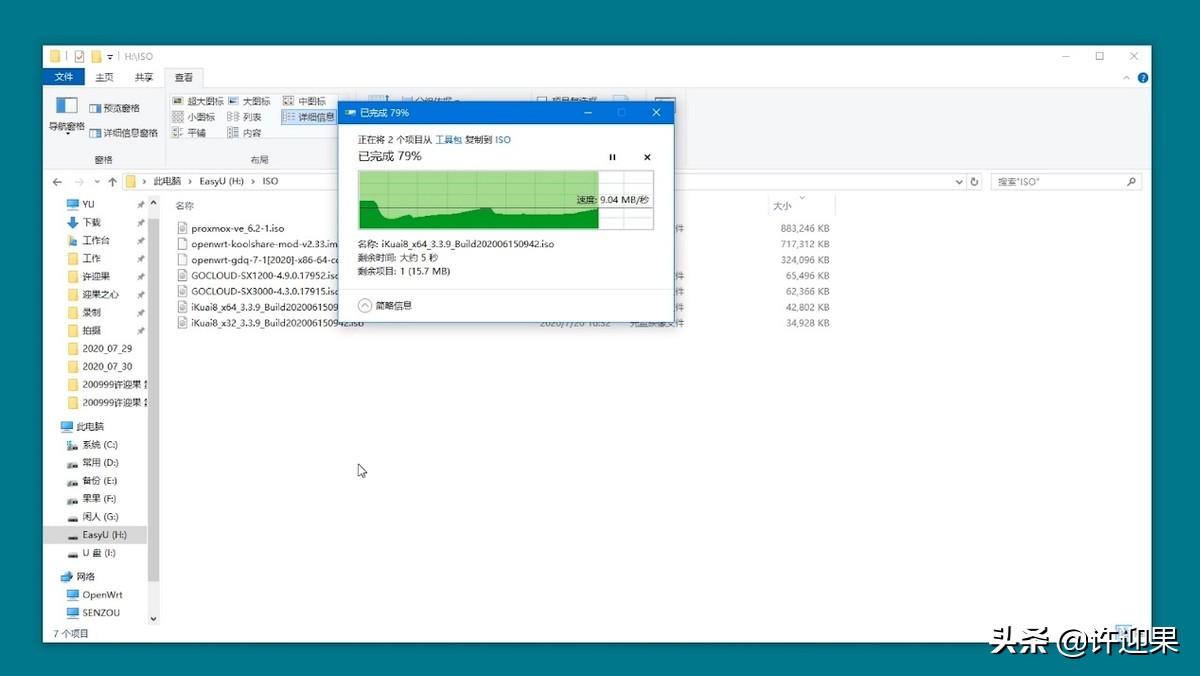Go up one folder level
The height and width of the screenshot is (676, 1200).
pyautogui.click(x=112, y=182)
